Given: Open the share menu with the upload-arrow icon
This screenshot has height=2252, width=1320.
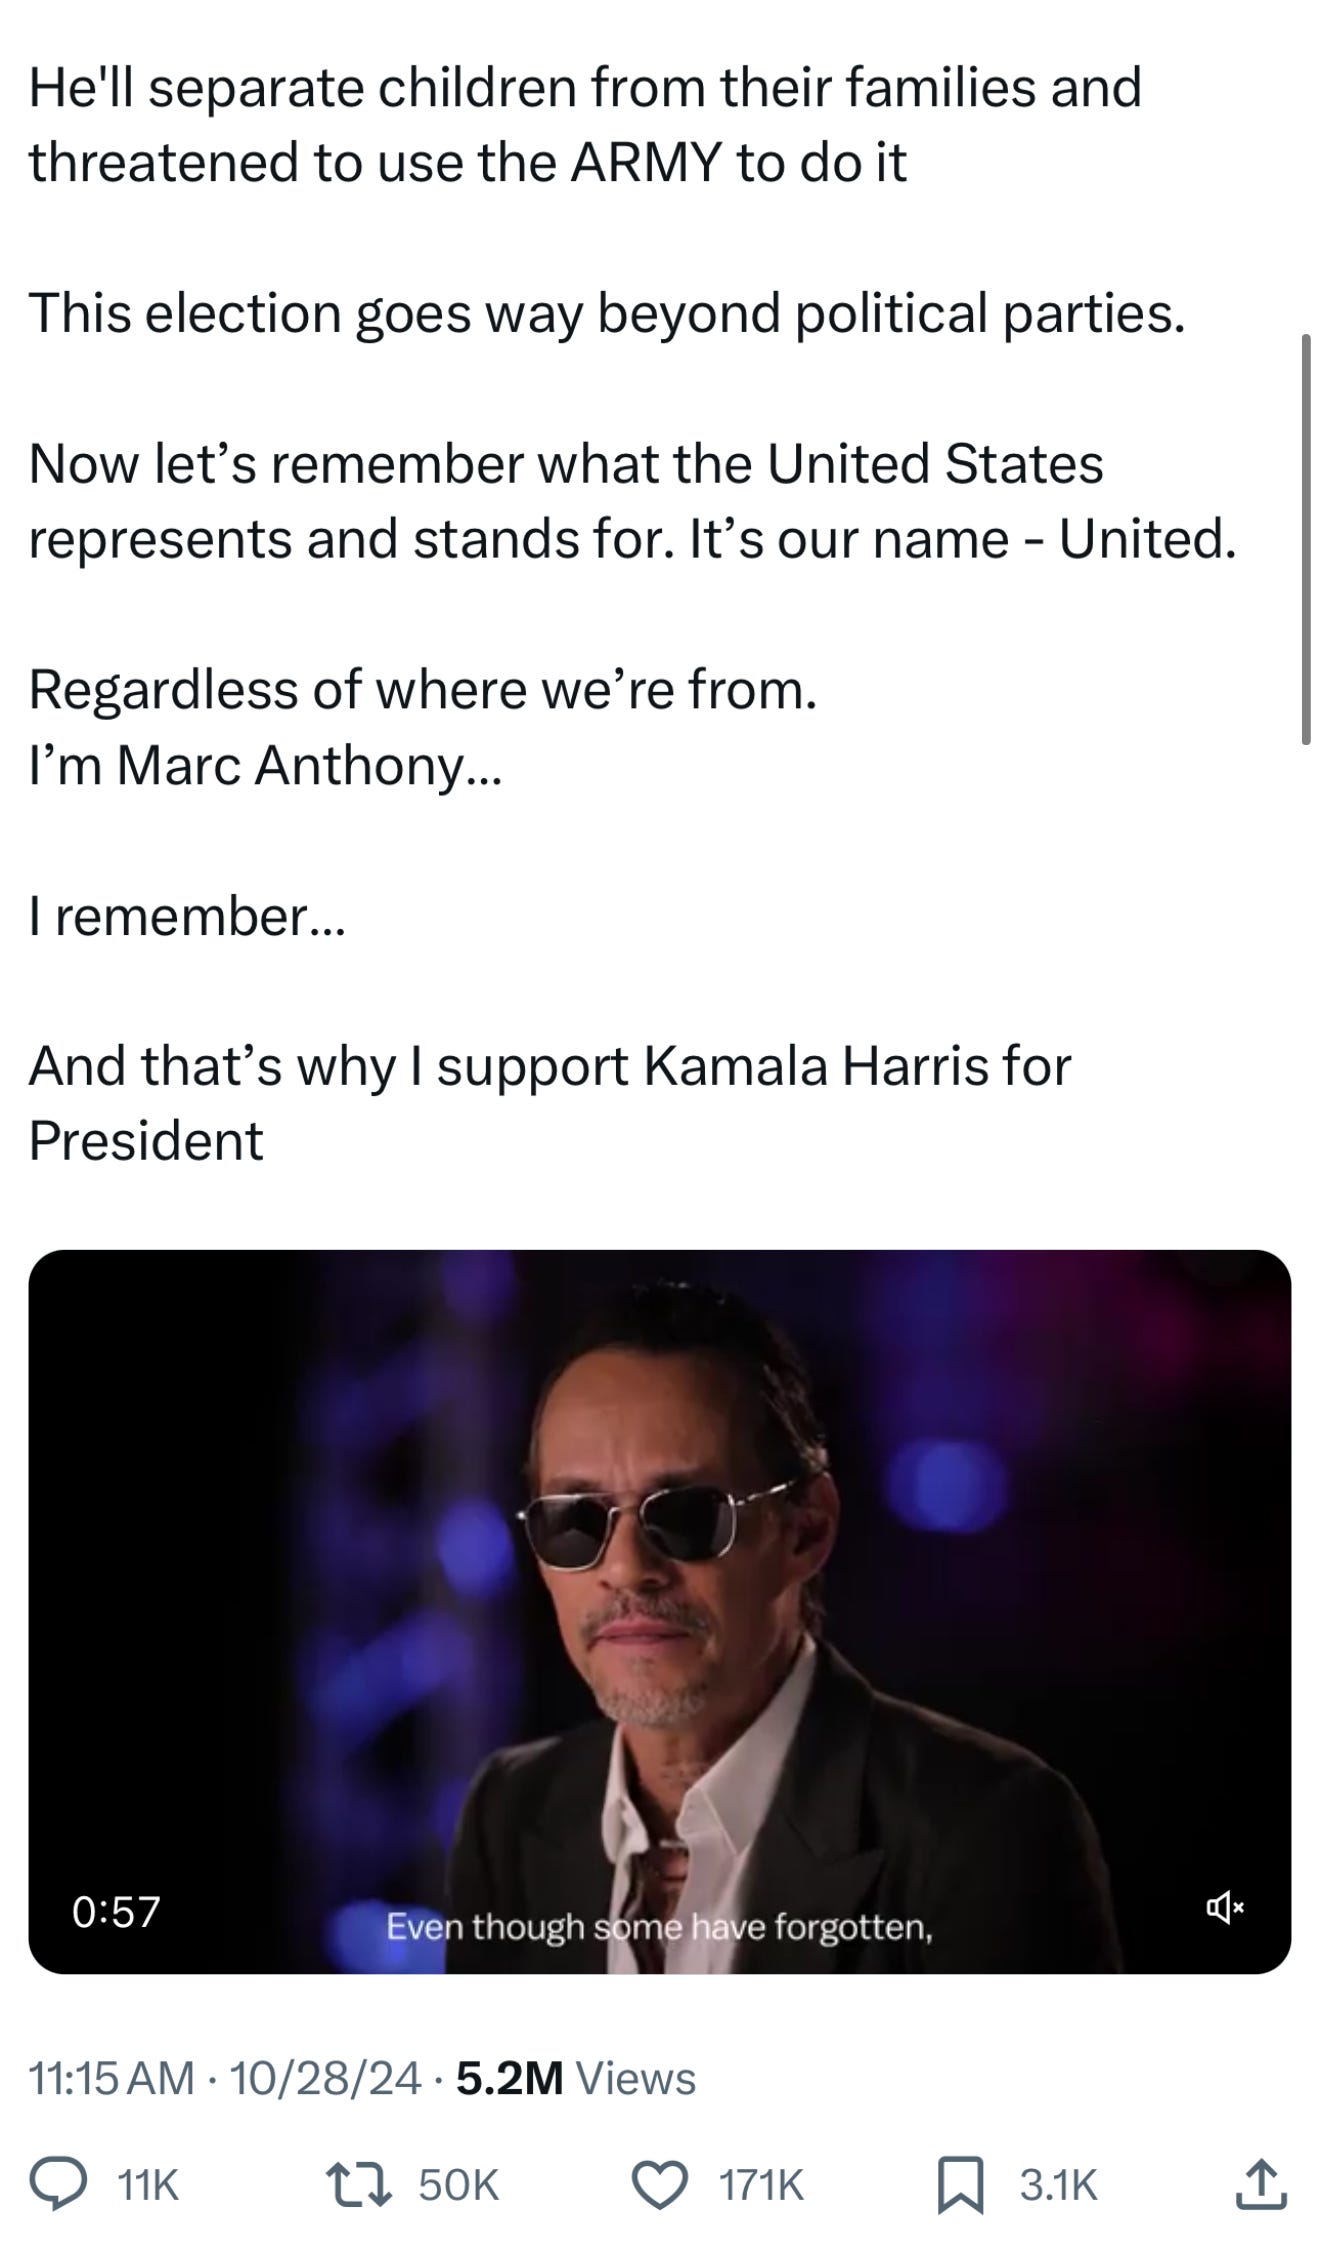Looking at the screenshot, I should [1260, 2184].
